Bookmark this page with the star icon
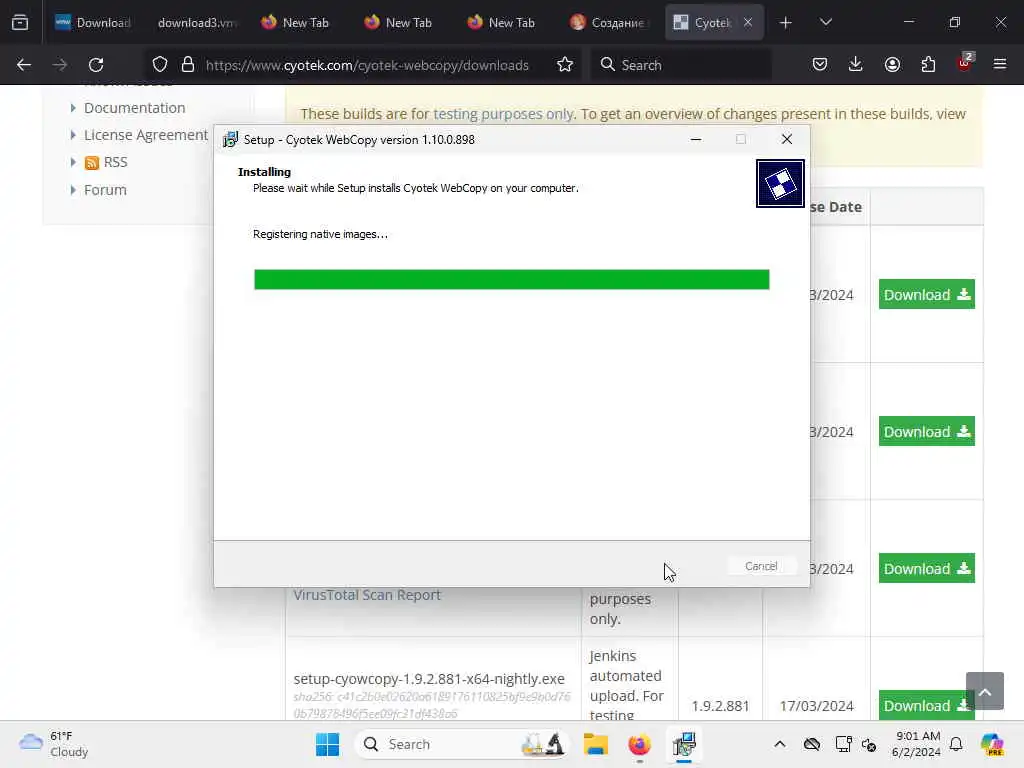The height and width of the screenshot is (768, 1024). coord(565,65)
